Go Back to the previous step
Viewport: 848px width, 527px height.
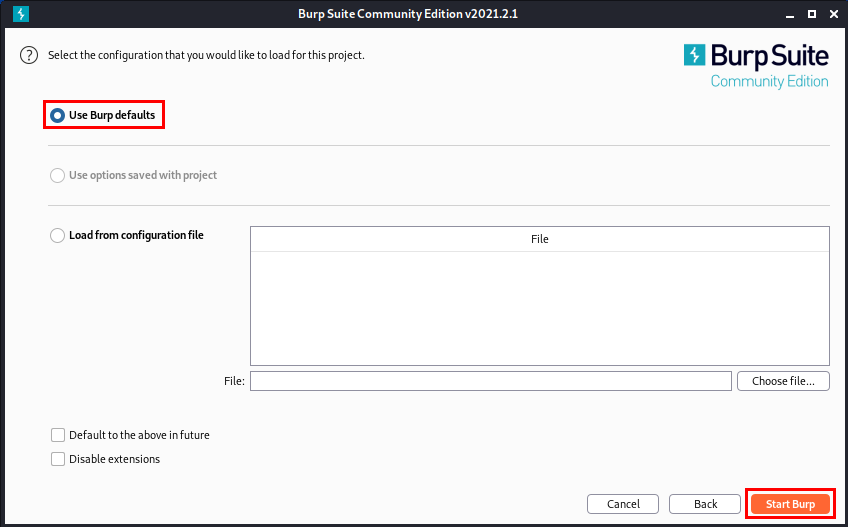tap(705, 504)
